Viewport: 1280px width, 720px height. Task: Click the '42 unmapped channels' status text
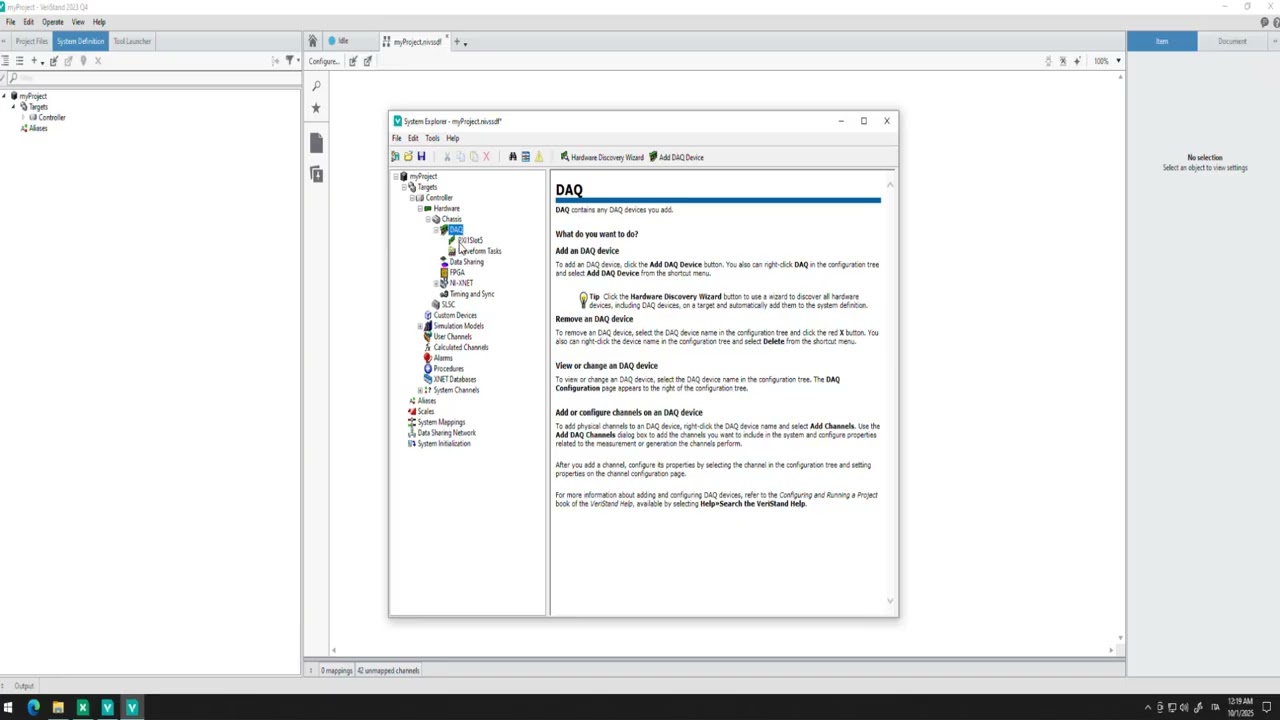pyautogui.click(x=388, y=671)
